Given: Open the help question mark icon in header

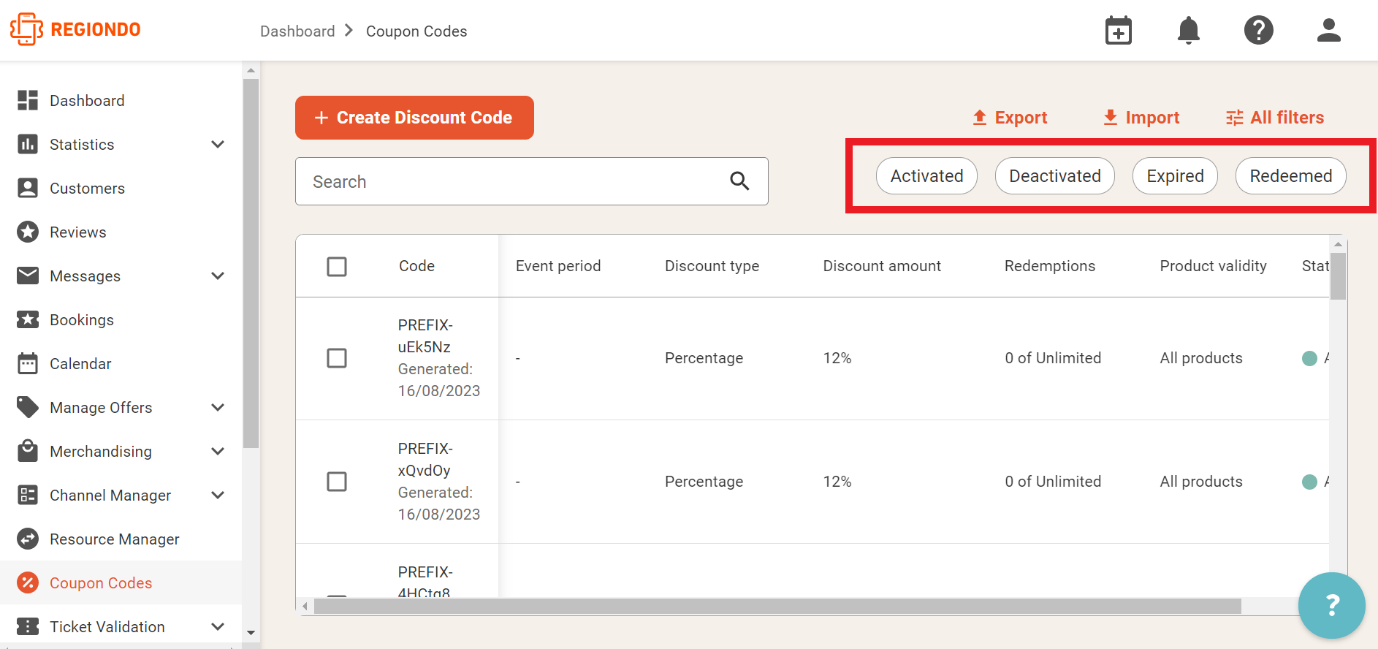Looking at the screenshot, I should pyautogui.click(x=1258, y=30).
